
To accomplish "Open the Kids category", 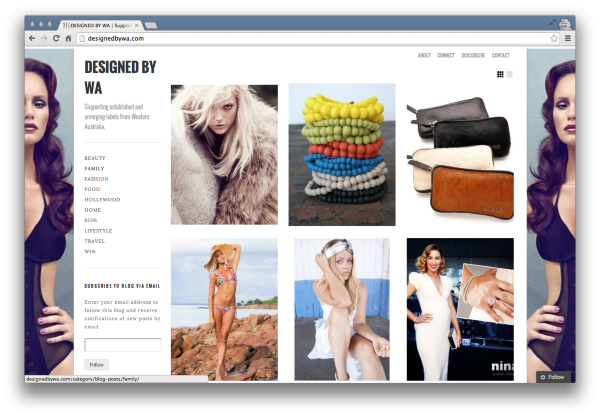I will coord(91,220).
